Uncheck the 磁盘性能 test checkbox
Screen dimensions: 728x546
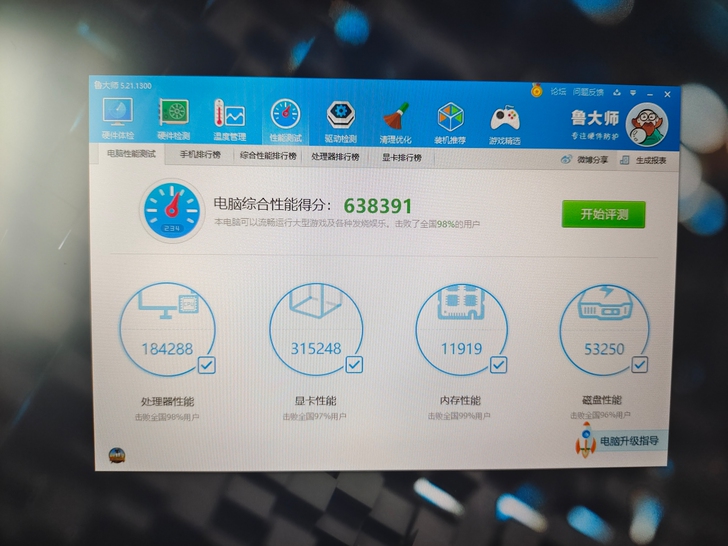(639, 364)
